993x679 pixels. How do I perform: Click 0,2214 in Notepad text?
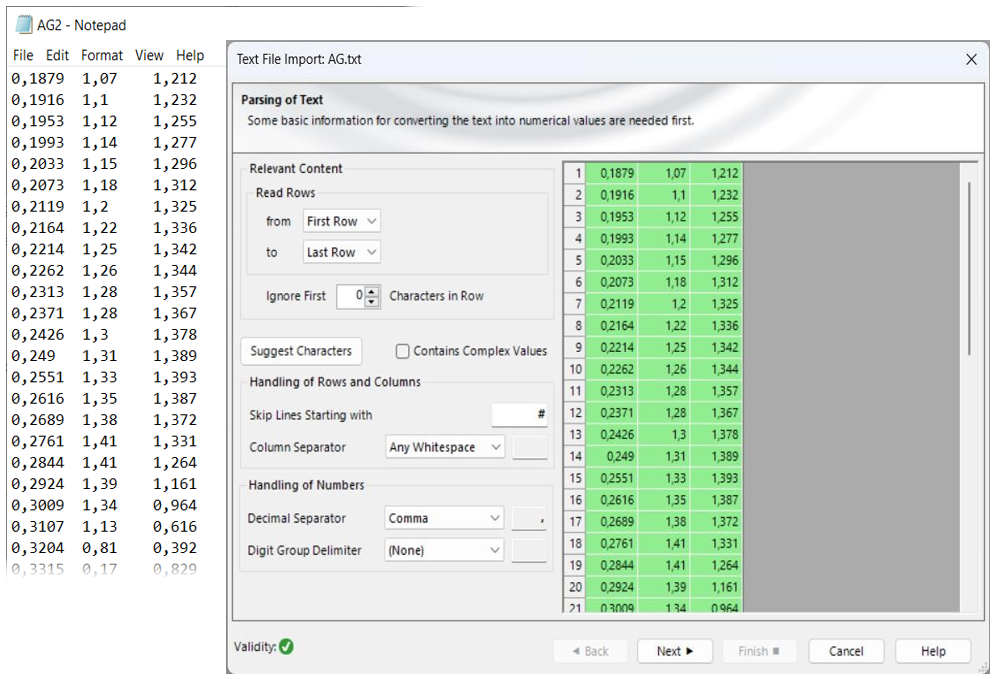(x=37, y=250)
